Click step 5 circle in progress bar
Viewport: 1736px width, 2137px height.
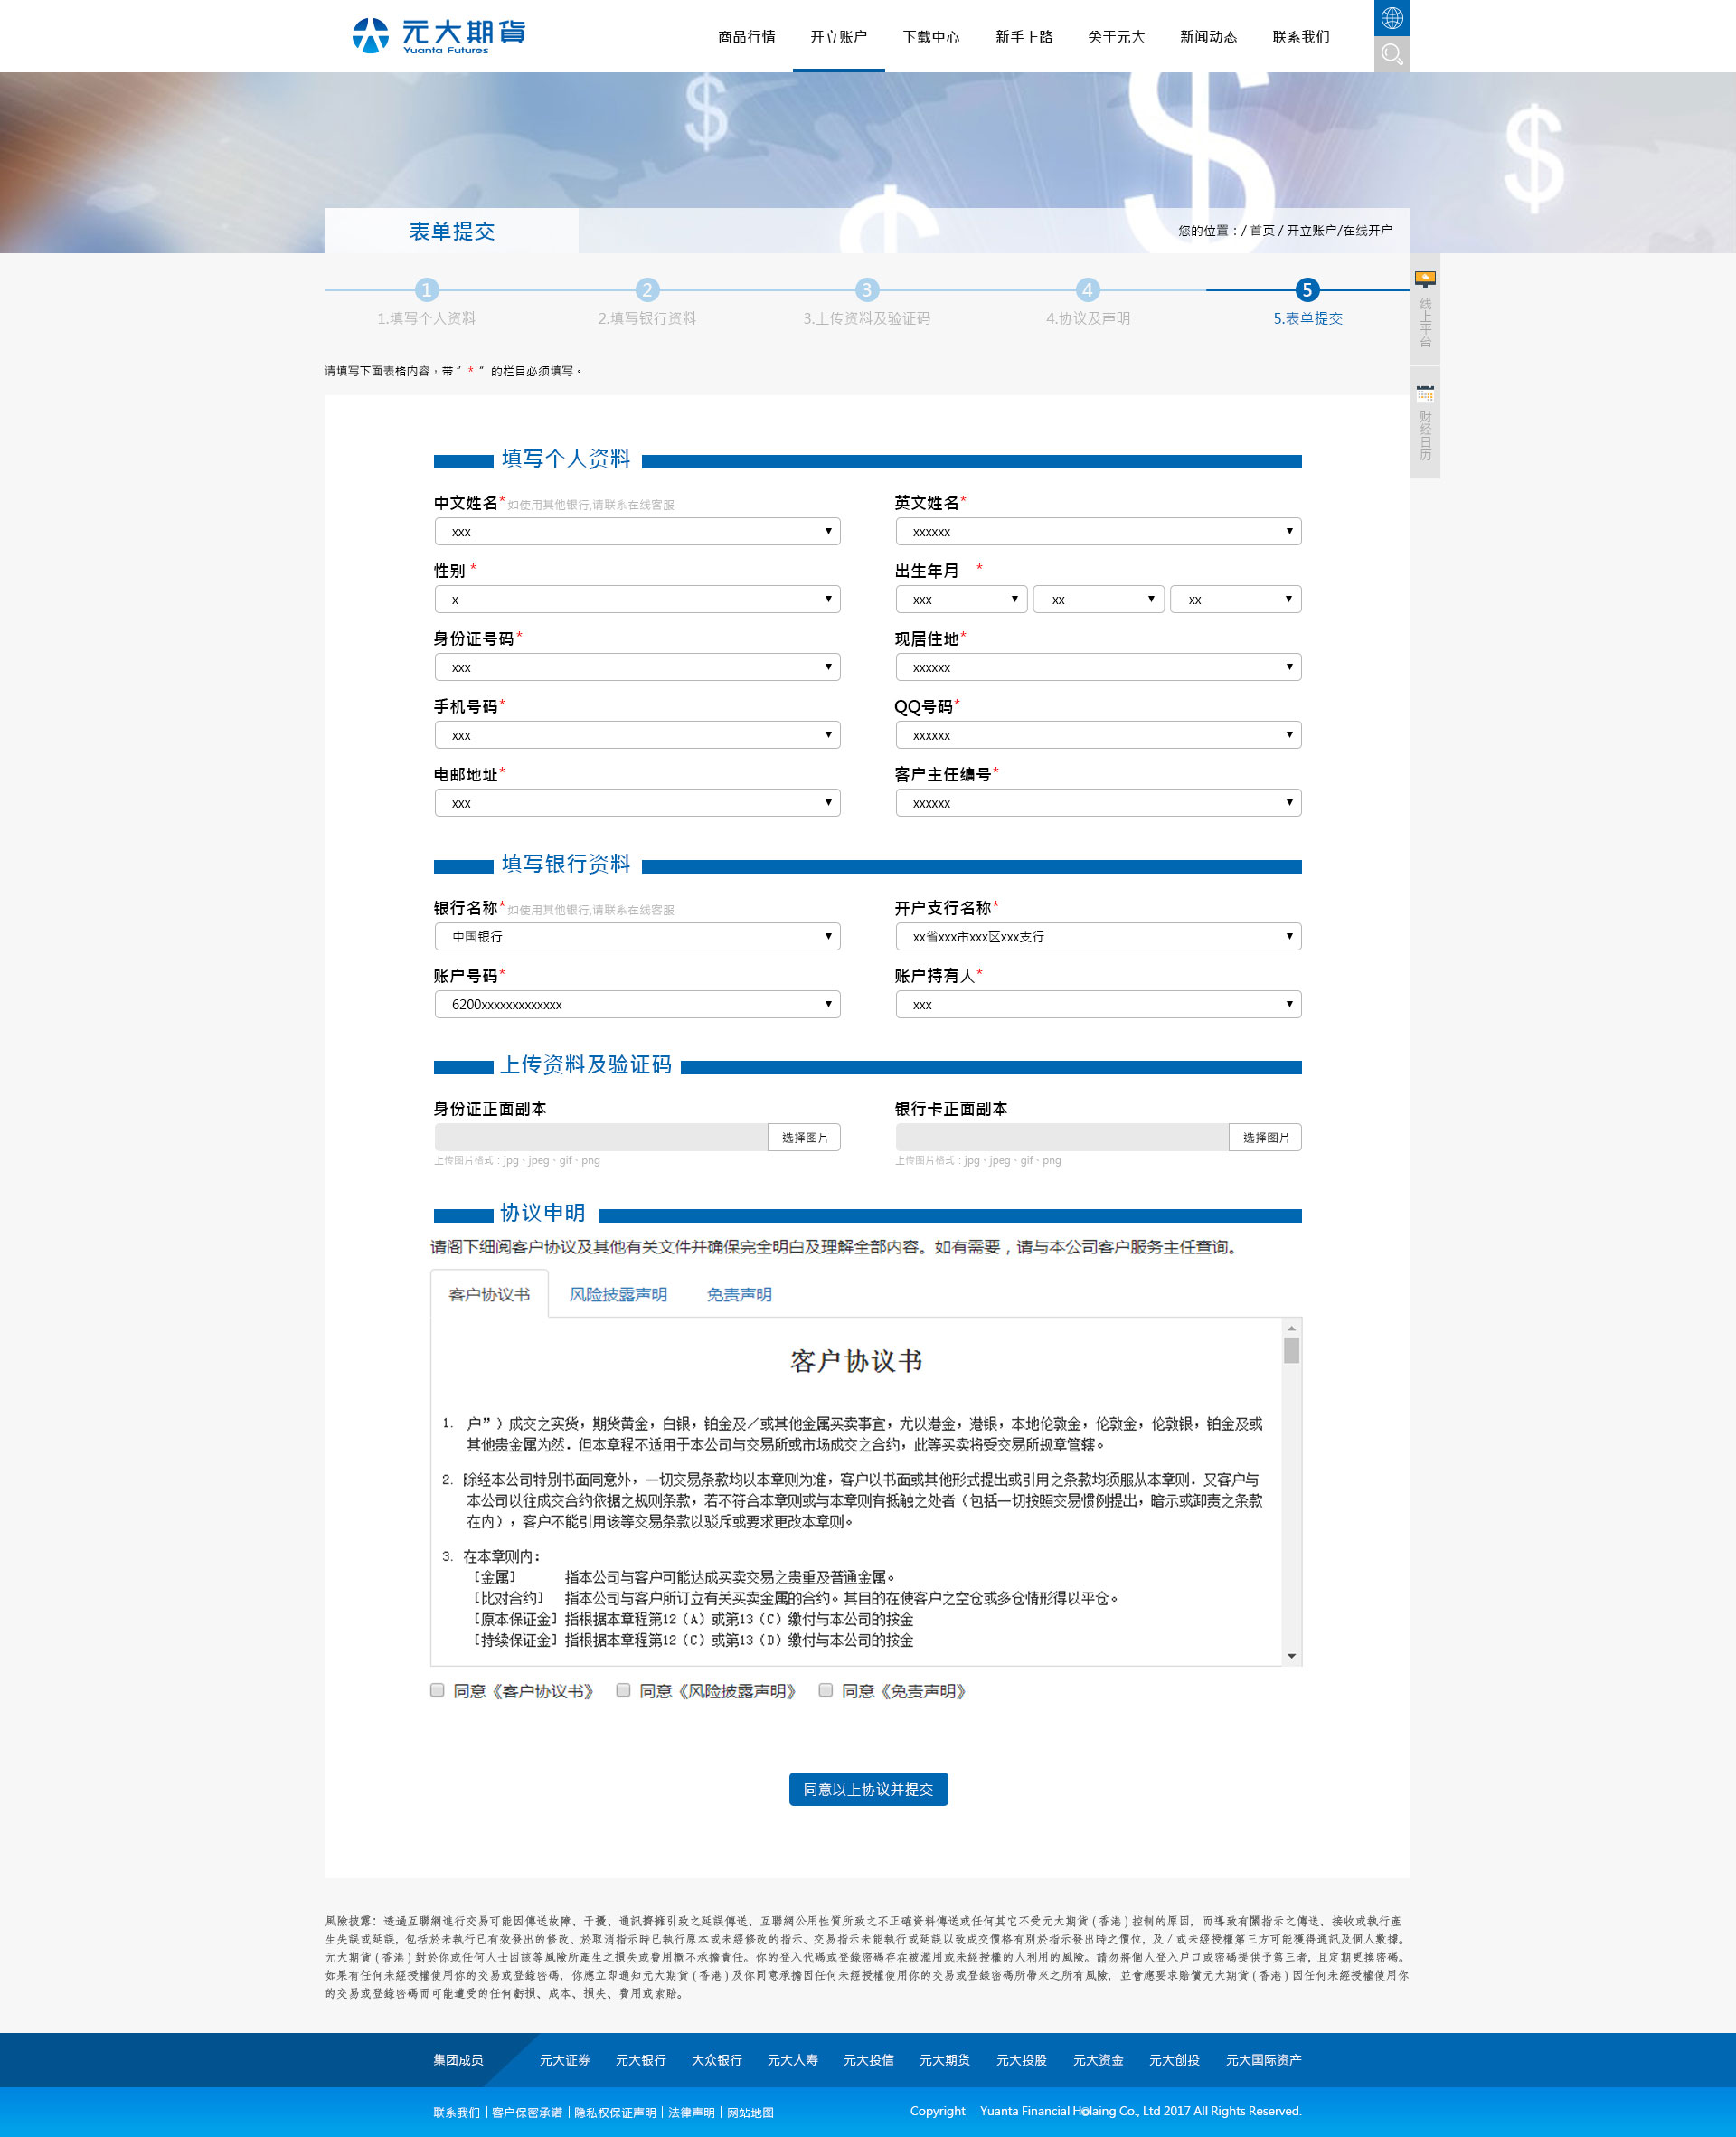(x=1306, y=290)
